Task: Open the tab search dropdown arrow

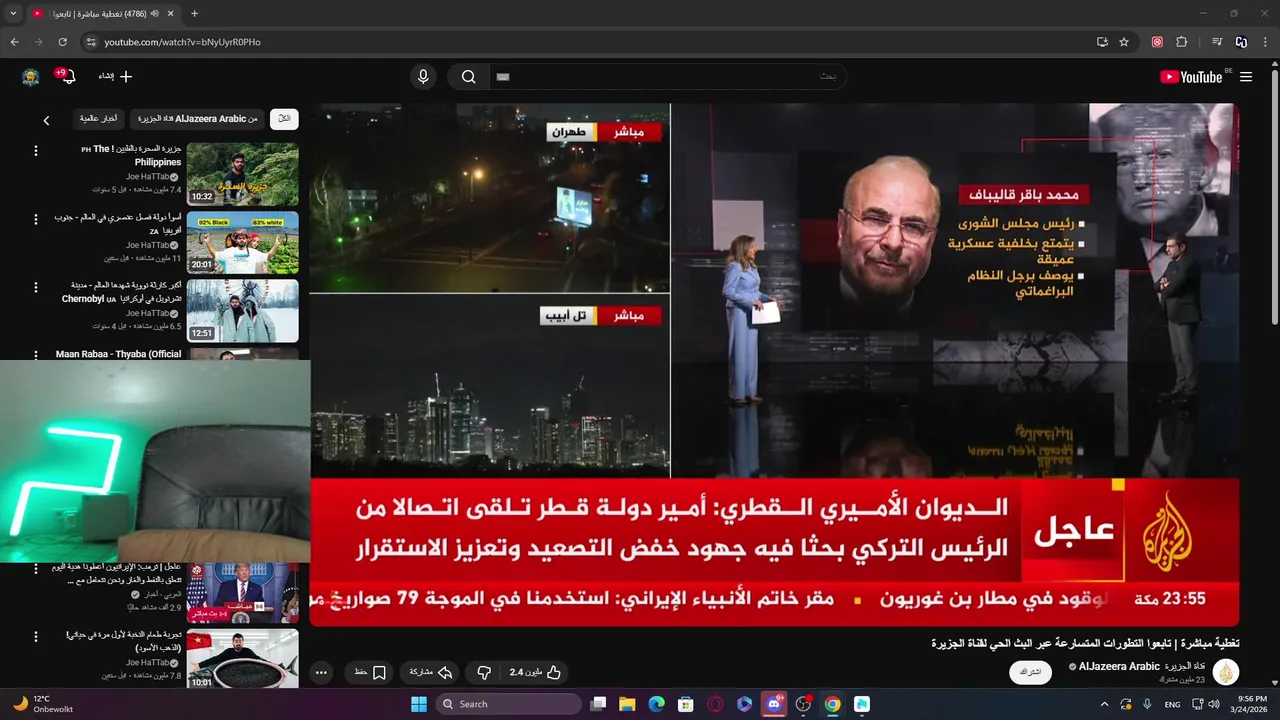Action: 13,14
